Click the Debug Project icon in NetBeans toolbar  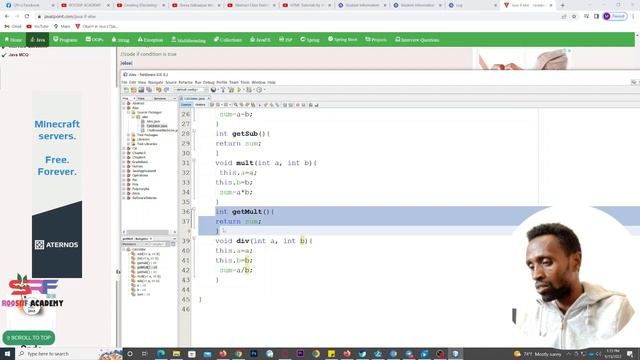tap(249, 90)
